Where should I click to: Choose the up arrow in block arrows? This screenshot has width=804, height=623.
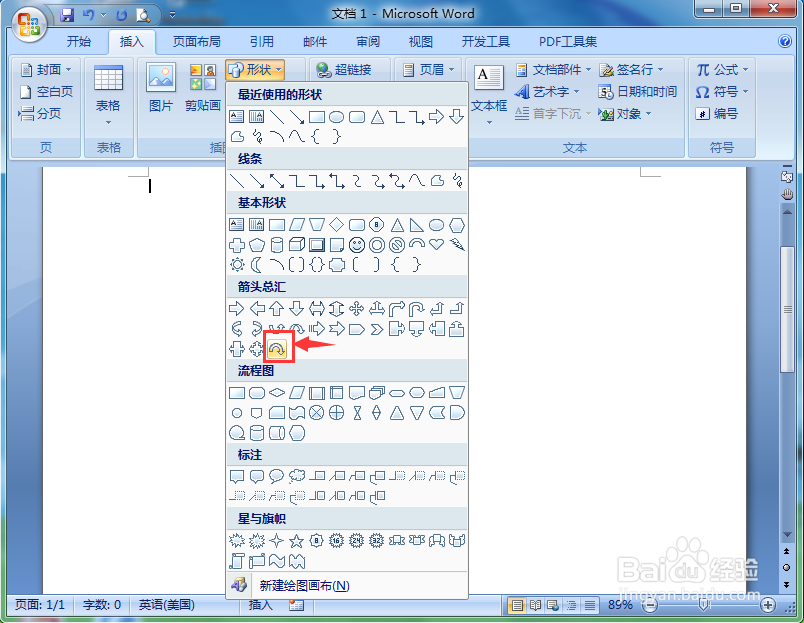tap(276, 309)
